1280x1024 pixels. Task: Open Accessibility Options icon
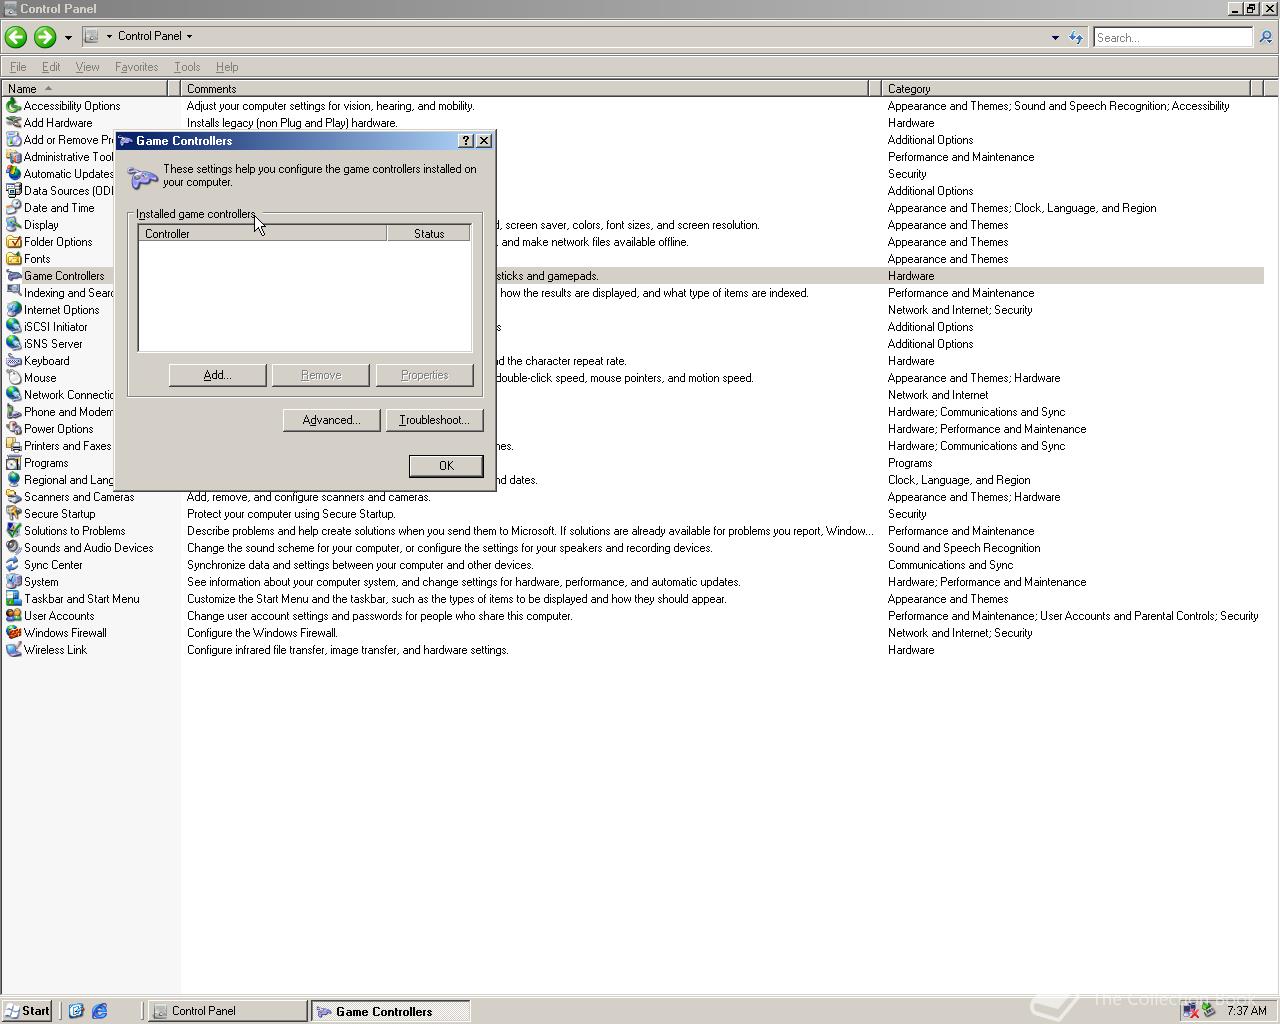(x=13, y=106)
